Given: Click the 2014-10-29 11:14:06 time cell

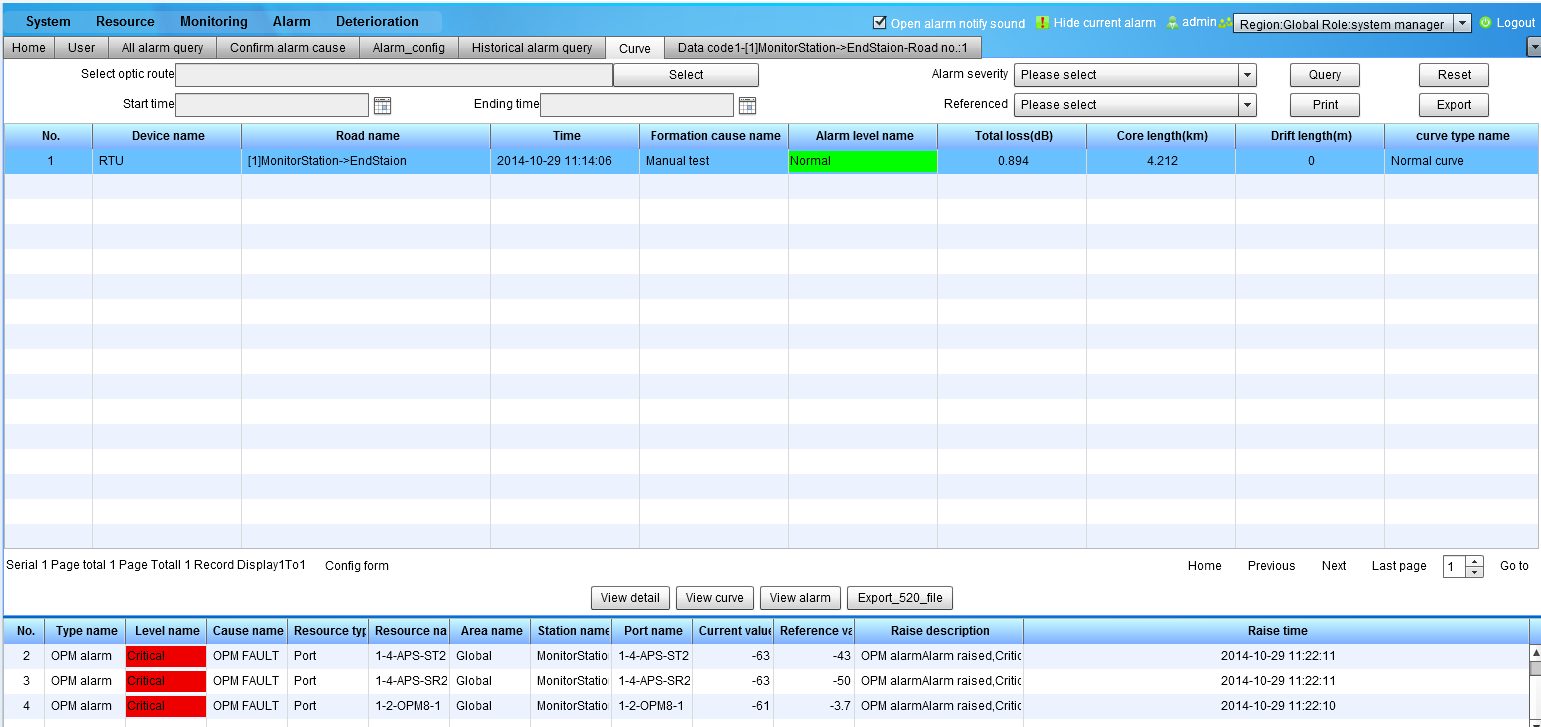Looking at the screenshot, I should [x=565, y=161].
